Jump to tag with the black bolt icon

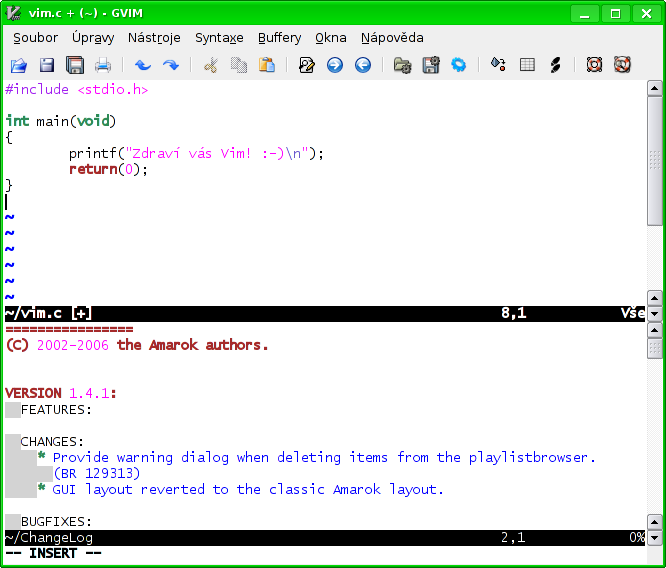555,65
